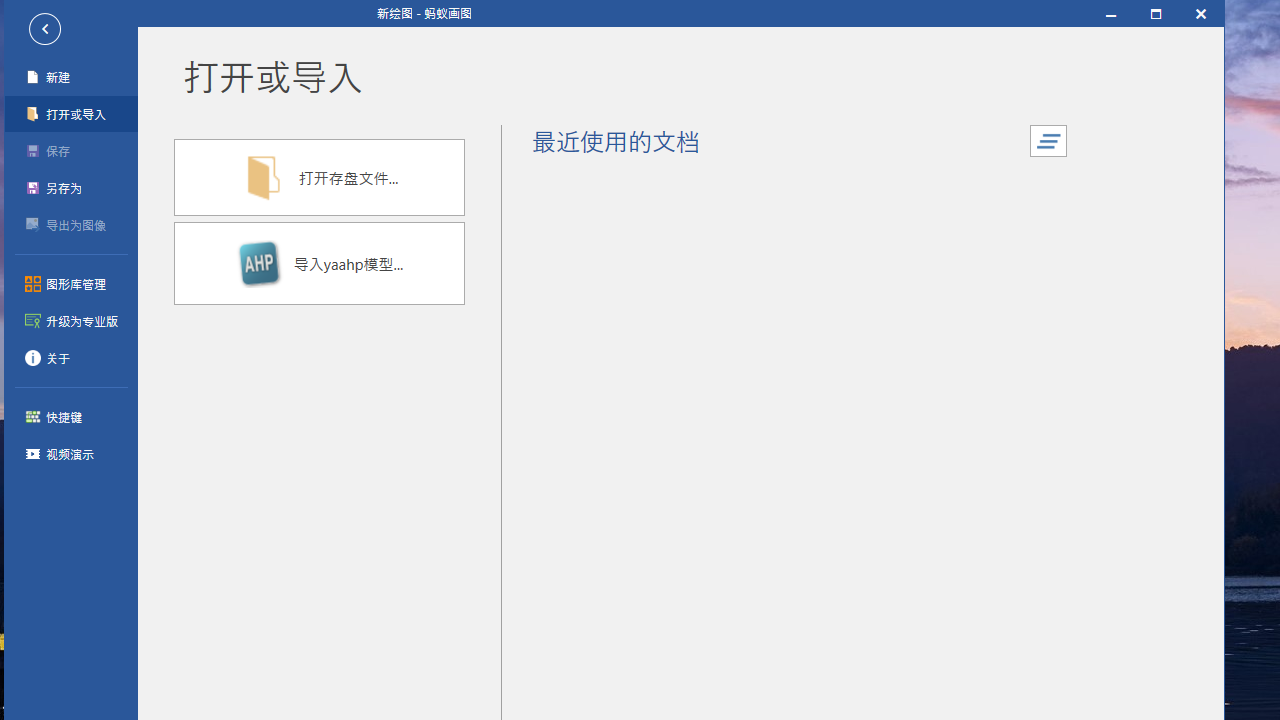Open the recent documents sort options
Image resolution: width=1280 pixels, height=720 pixels.
[x=1048, y=141]
